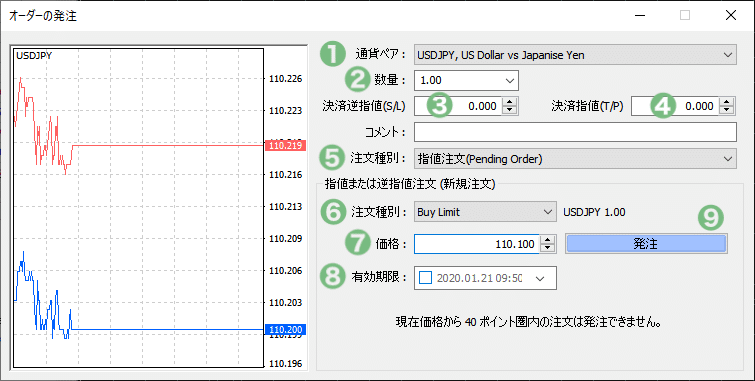The height and width of the screenshot is (381, 755).
Task: Increase the 価格 price with up arrow
Action: click(x=547, y=239)
